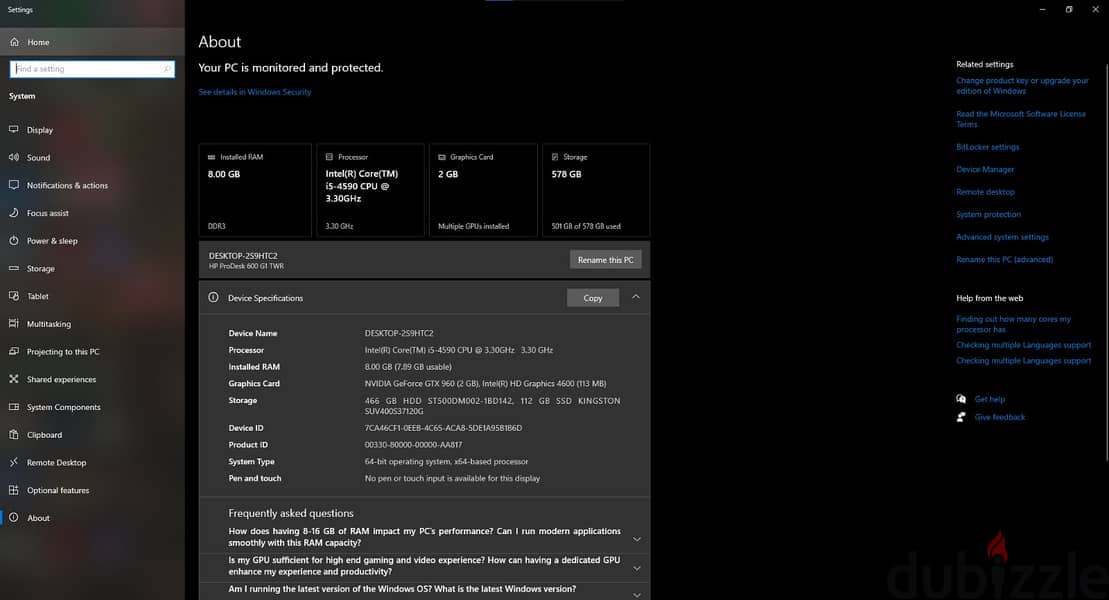
Task: Expand the latest Windows version FAQ
Action: (x=637, y=594)
